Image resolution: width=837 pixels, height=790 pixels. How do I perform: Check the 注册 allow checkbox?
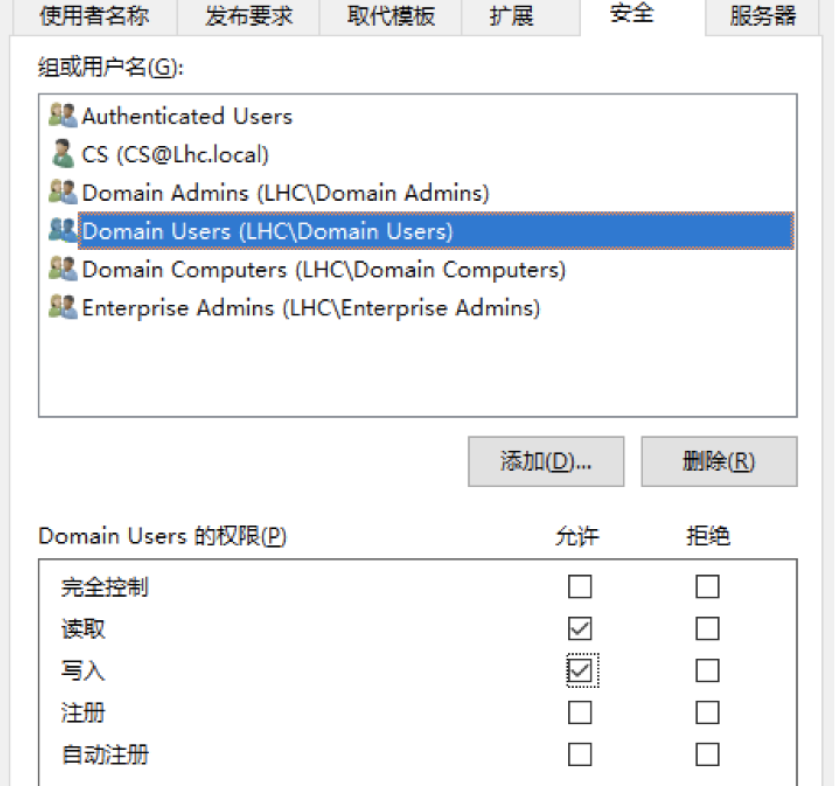point(580,713)
